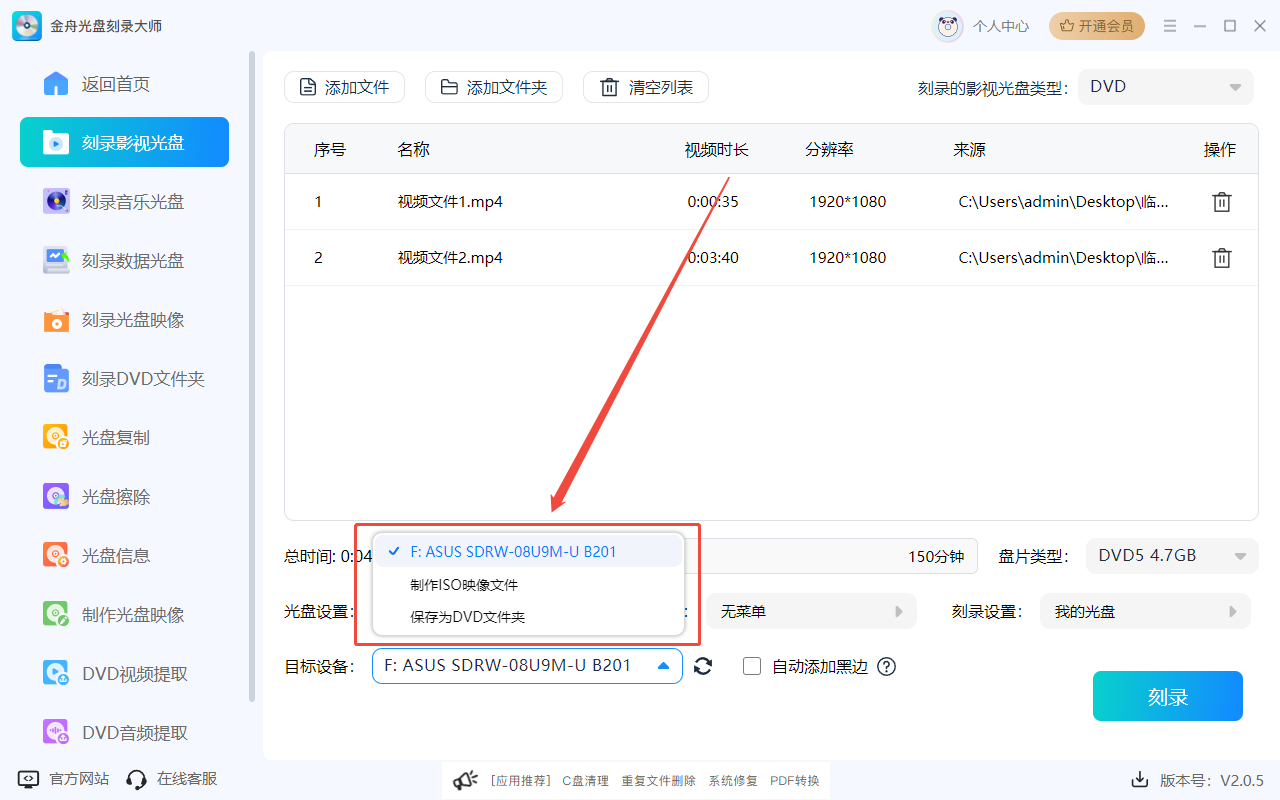The width and height of the screenshot is (1280, 800).
Task: Enable the 自动添加黑边 checkbox
Action: [x=752, y=666]
